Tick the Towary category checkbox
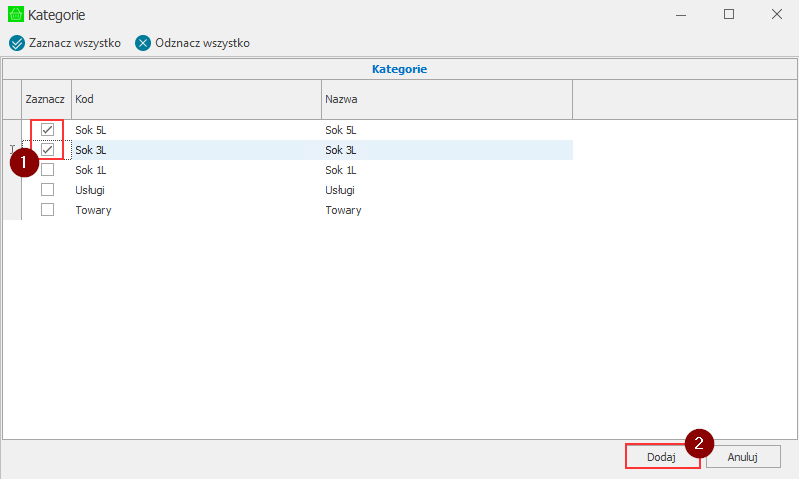Screen dimensions: 799x479 47,210
